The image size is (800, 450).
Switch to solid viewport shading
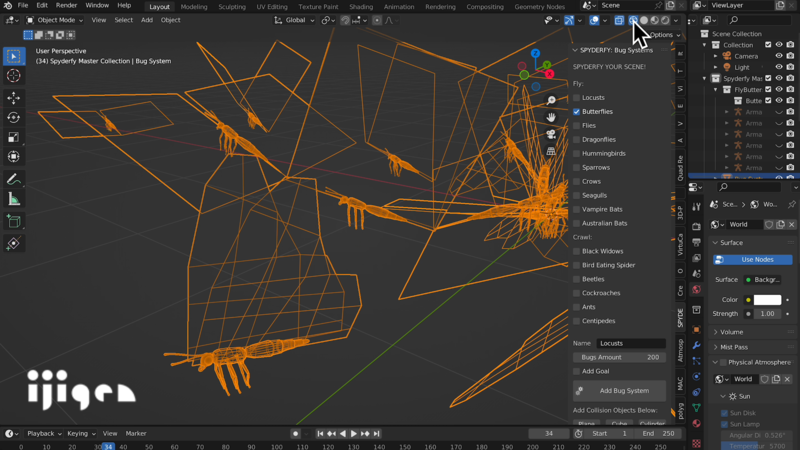(644, 20)
